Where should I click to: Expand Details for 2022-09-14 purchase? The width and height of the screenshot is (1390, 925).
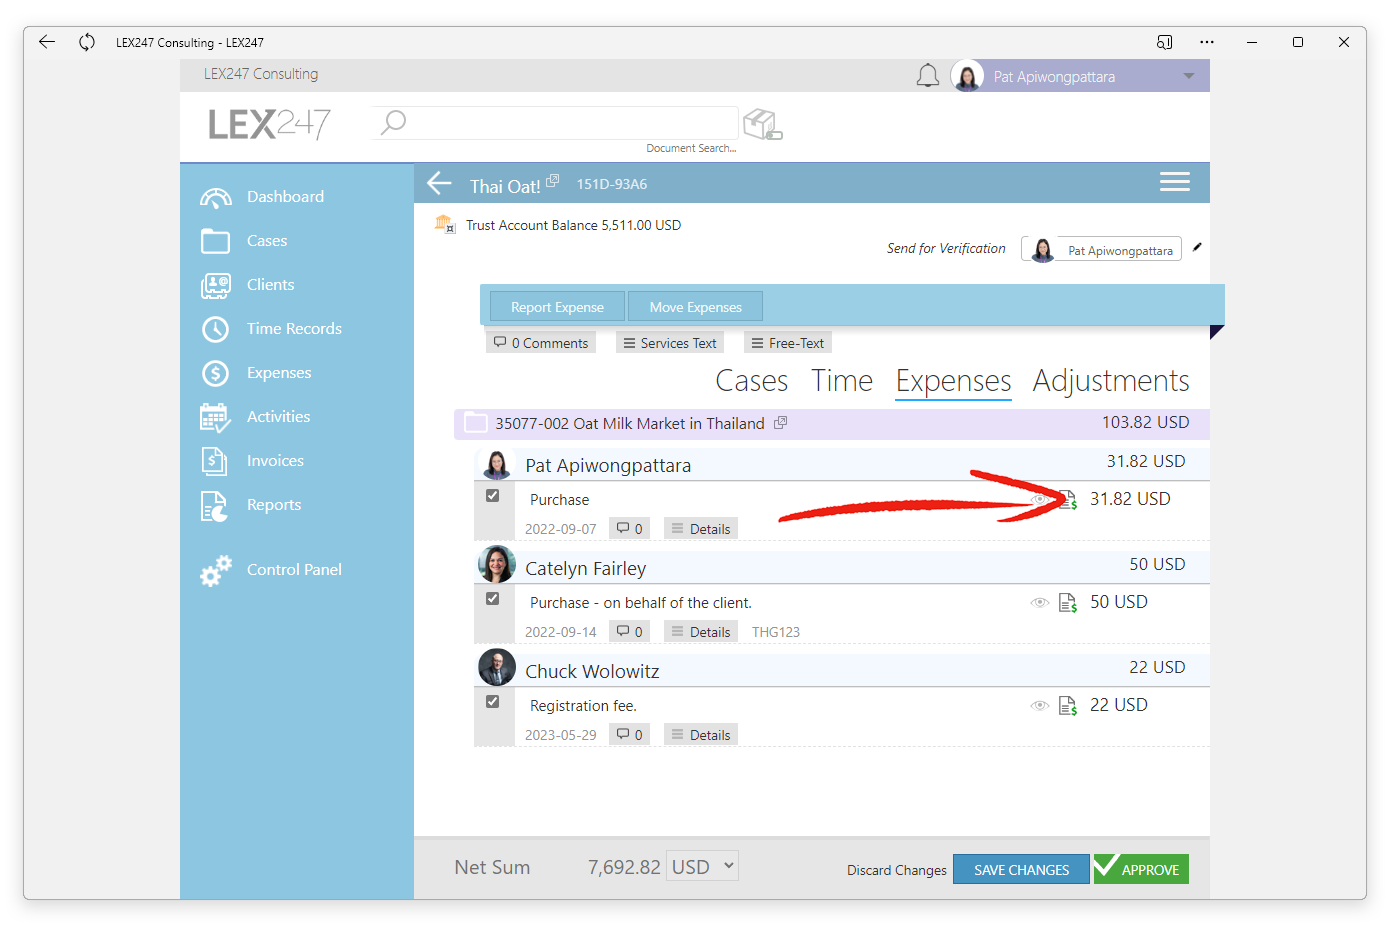point(701,632)
